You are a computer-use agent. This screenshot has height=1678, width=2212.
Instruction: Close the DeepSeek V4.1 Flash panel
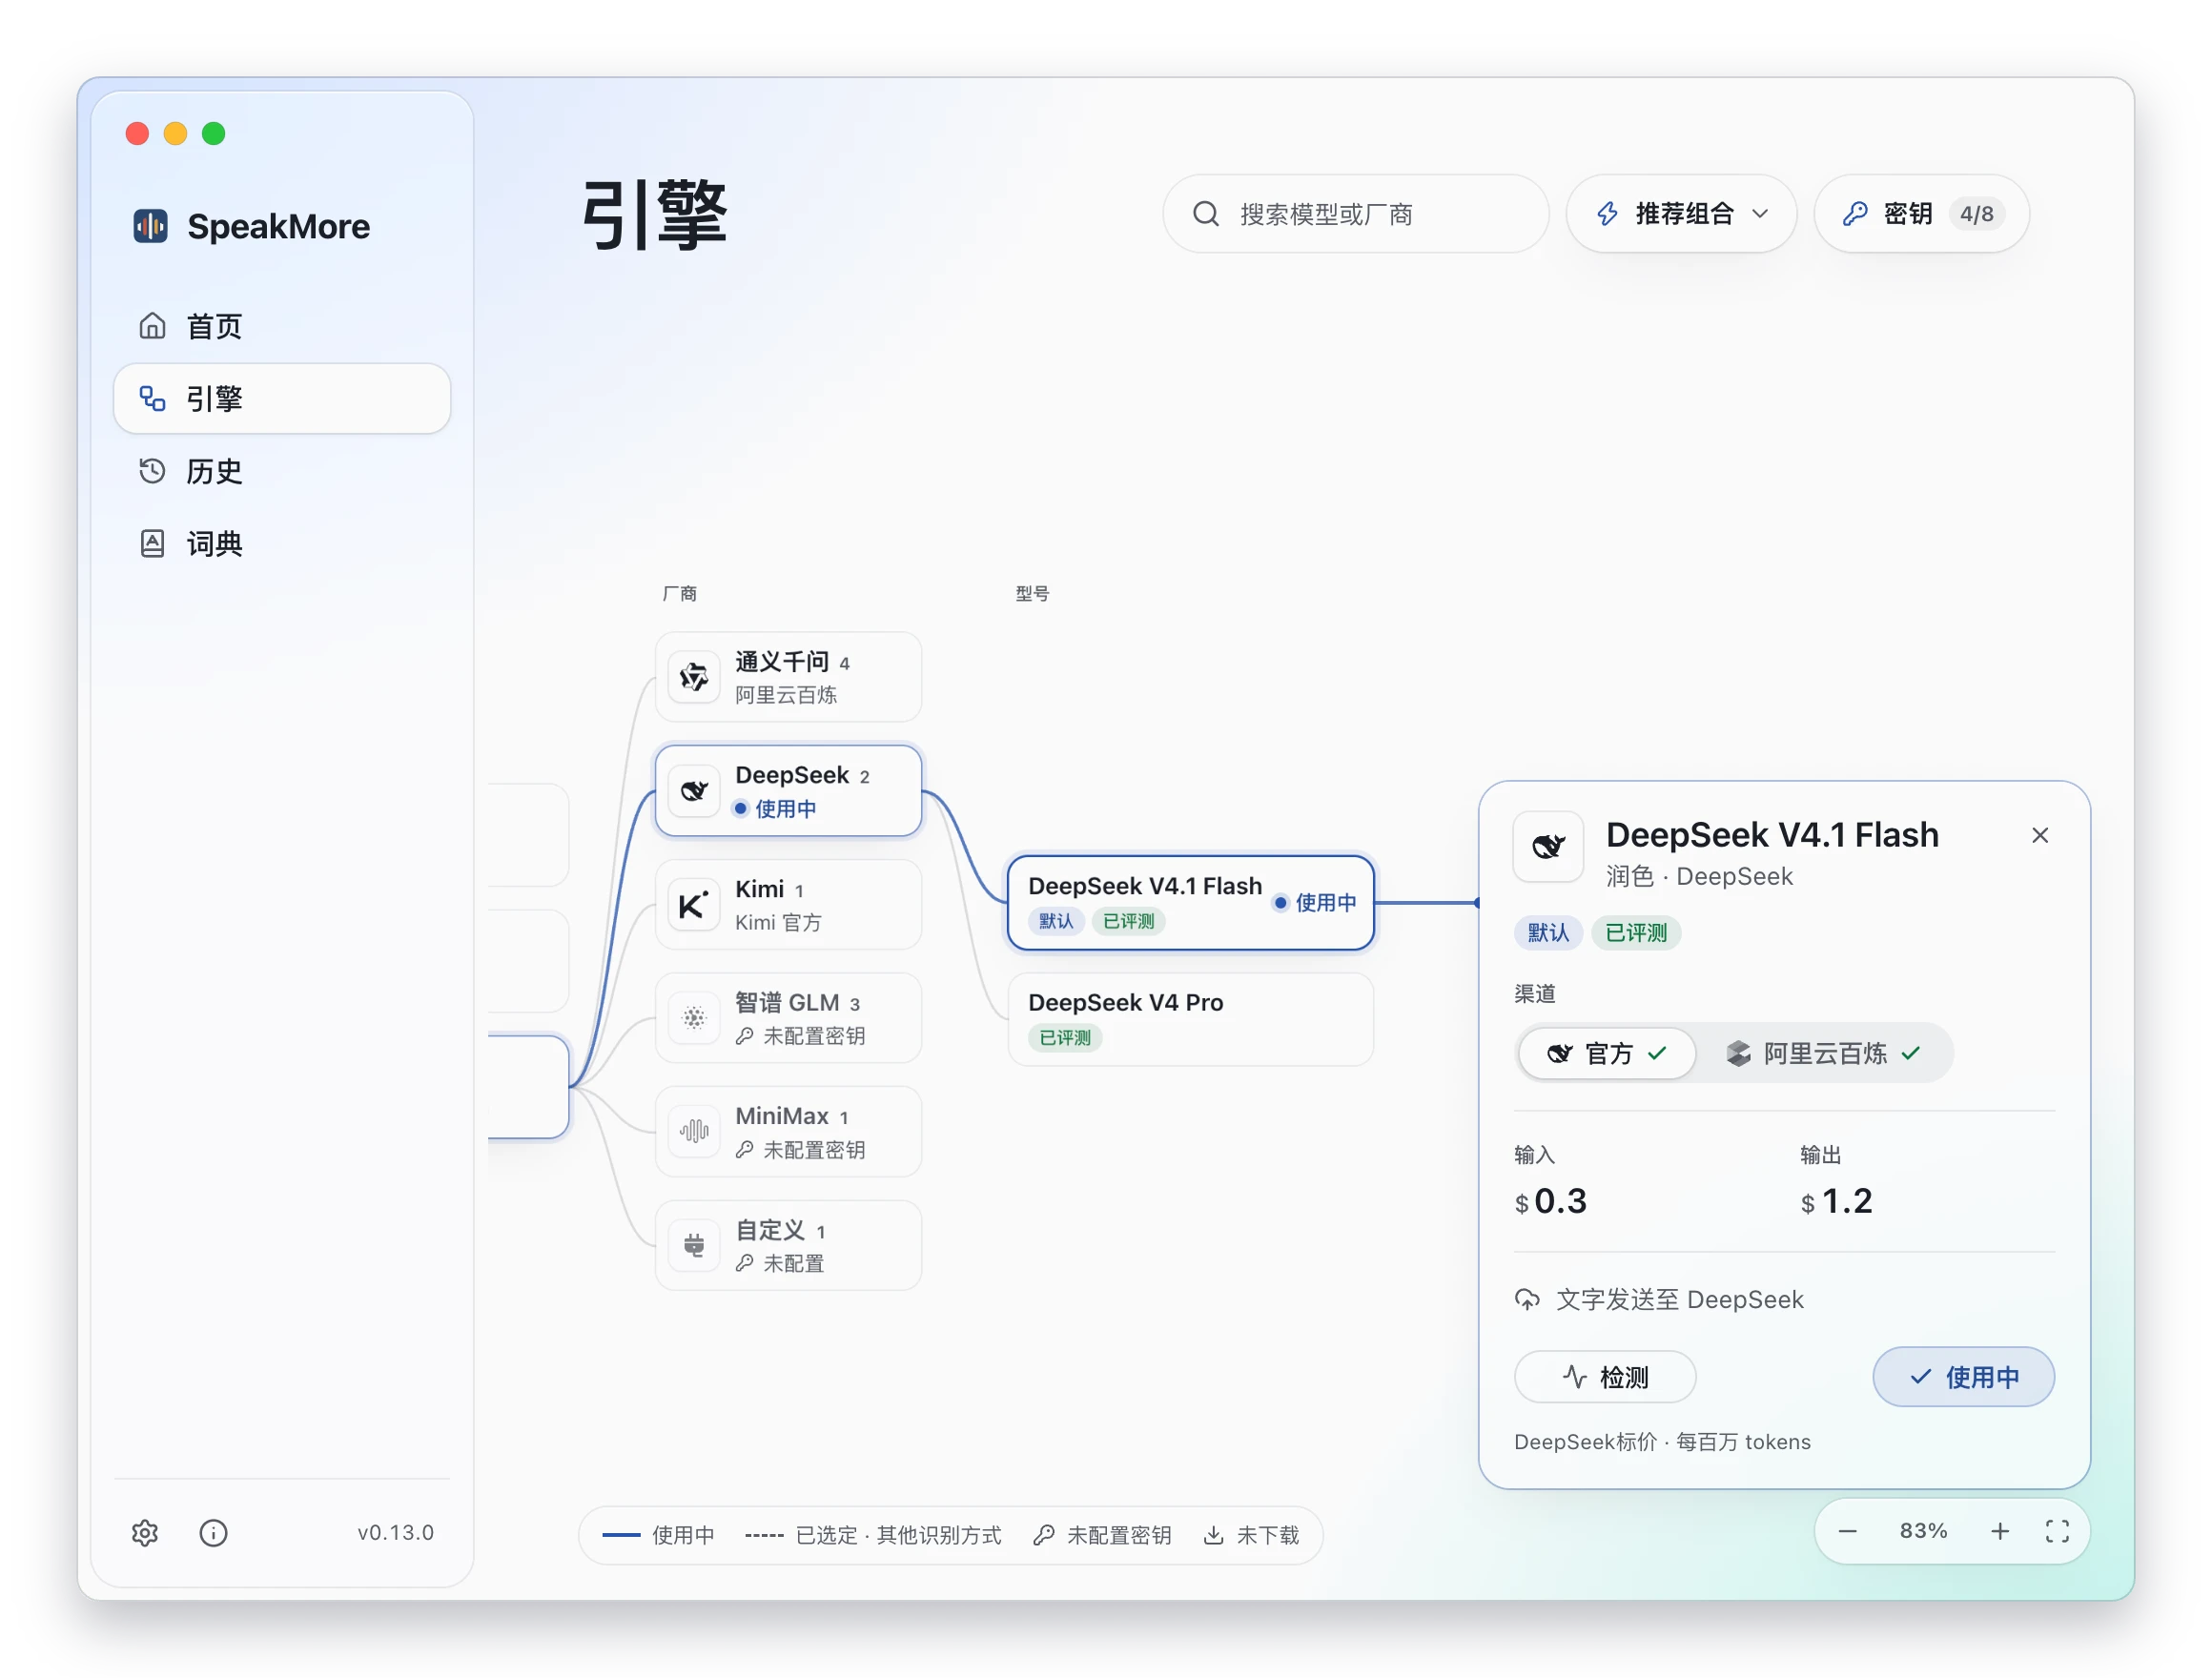(2040, 835)
